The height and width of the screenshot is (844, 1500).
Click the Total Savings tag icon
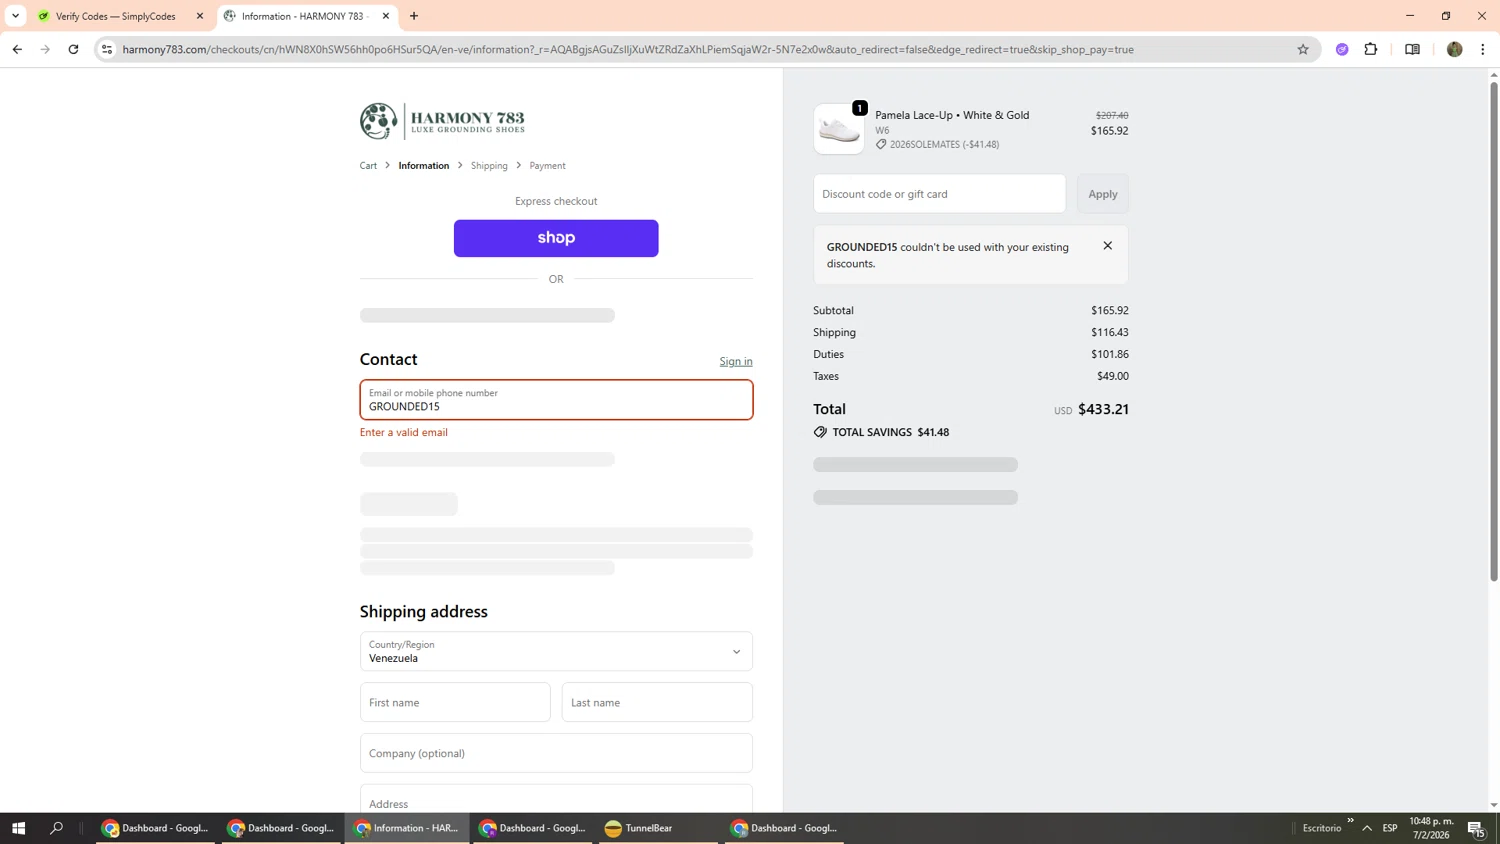coord(820,432)
